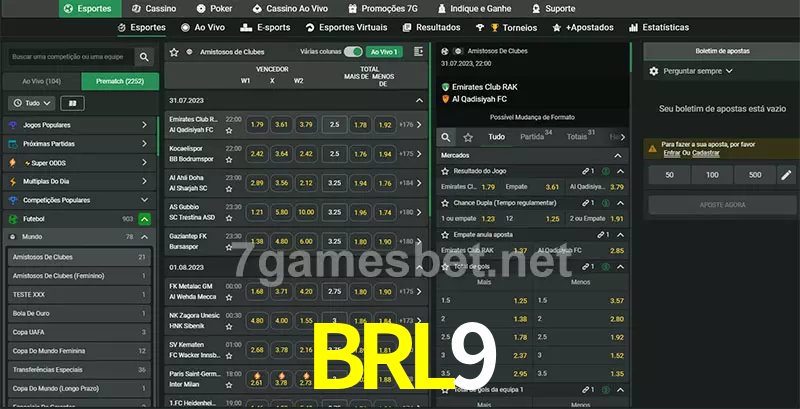This screenshot has height=409, width=800.
Task: Open Cassino Ao Vivo menu
Action: pyautogui.click(x=290, y=9)
